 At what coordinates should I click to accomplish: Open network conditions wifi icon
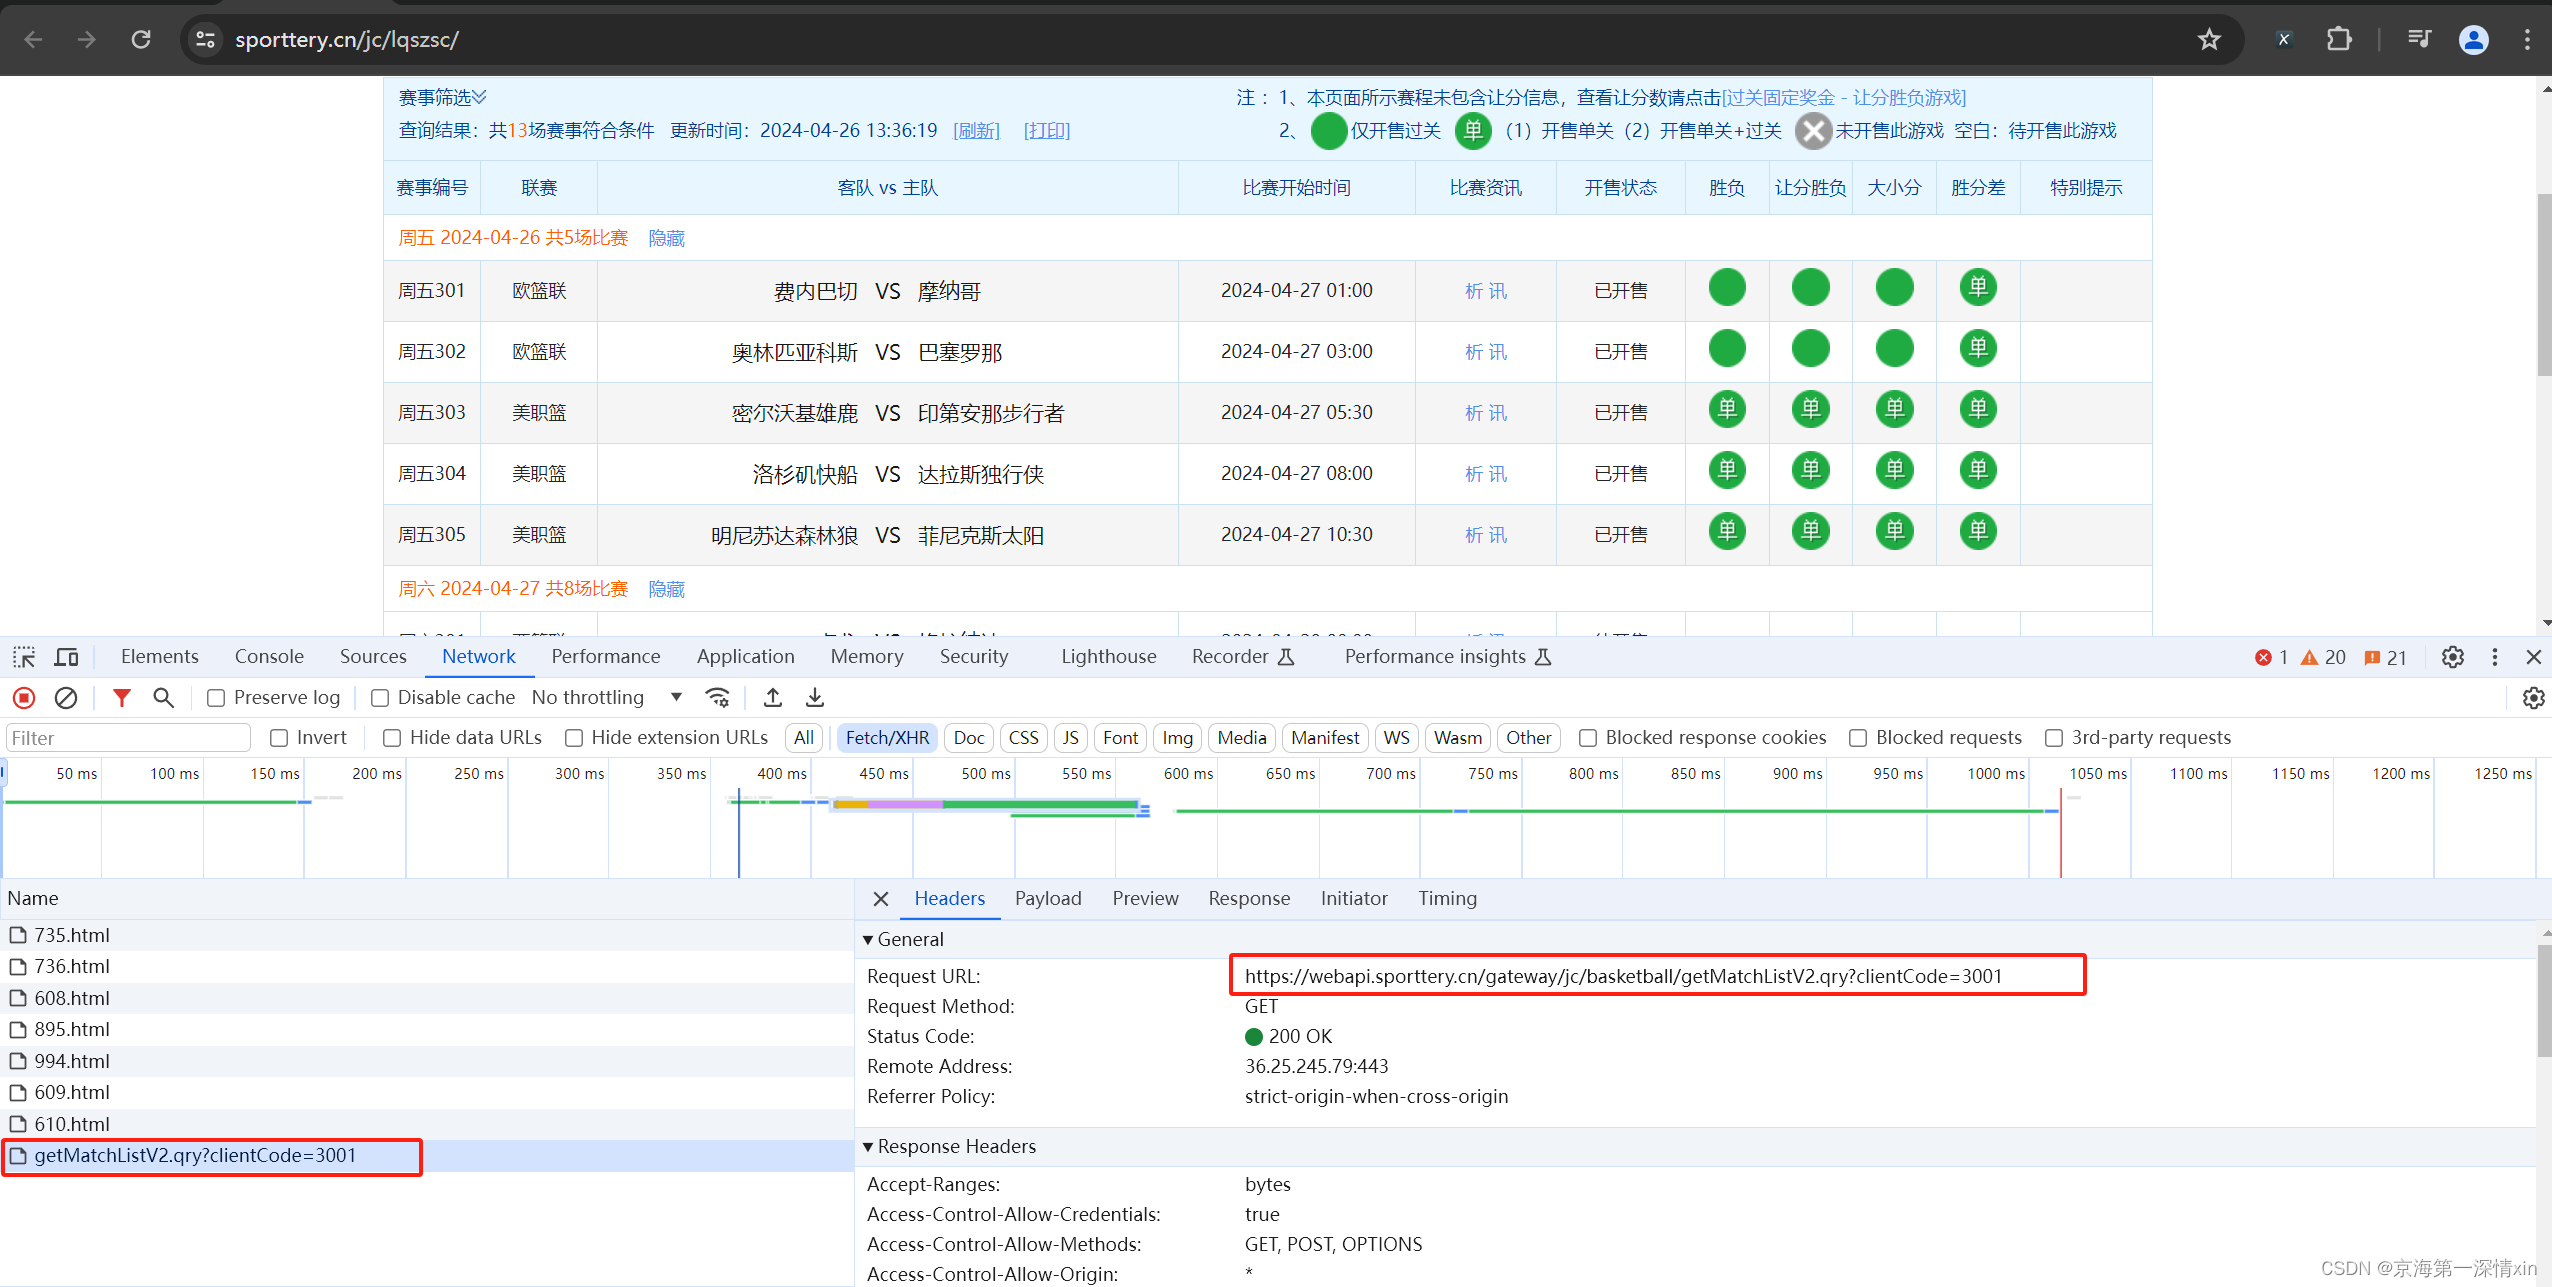(717, 698)
